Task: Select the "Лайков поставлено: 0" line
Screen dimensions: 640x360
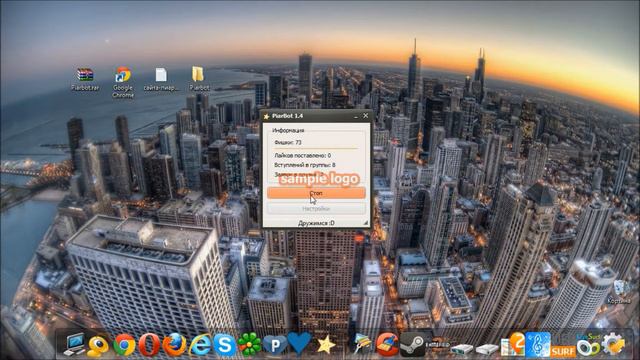Action: [302, 156]
